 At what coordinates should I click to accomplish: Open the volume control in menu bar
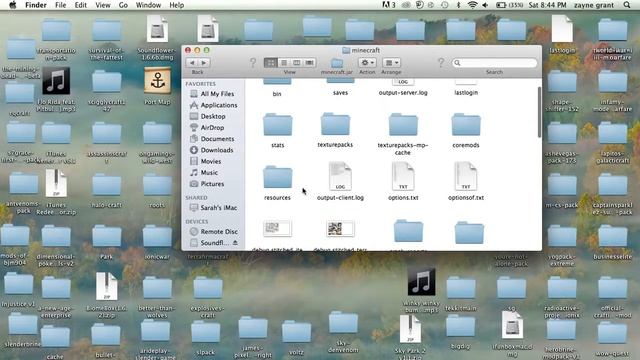[x=485, y=5]
